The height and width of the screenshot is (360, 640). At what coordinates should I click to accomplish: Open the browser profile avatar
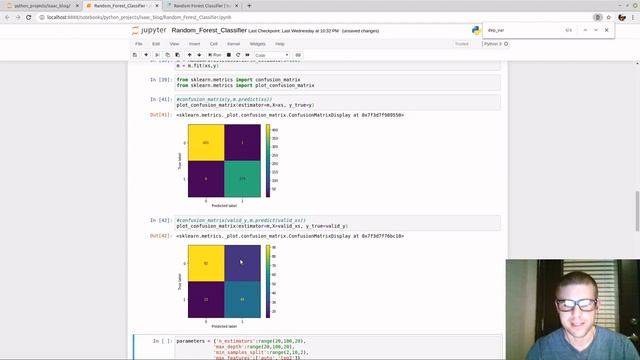(x=622, y=17)
